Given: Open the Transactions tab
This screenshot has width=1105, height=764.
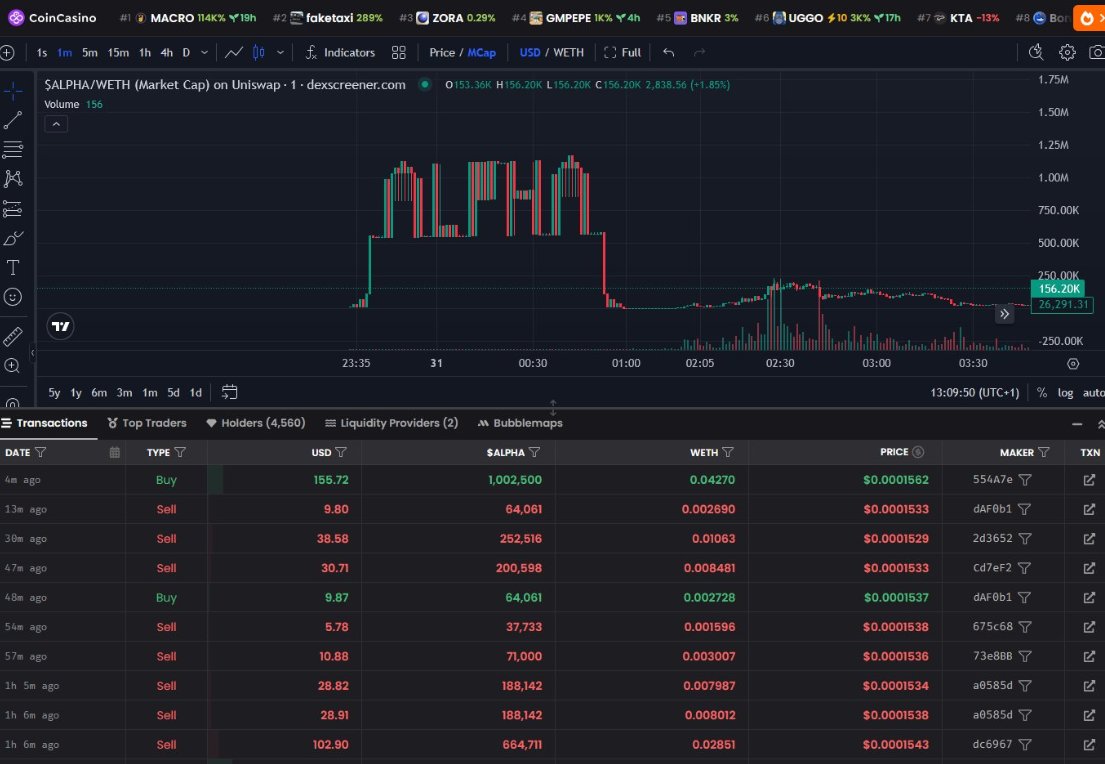Looking at the screenshot, I should coord(44,423).
